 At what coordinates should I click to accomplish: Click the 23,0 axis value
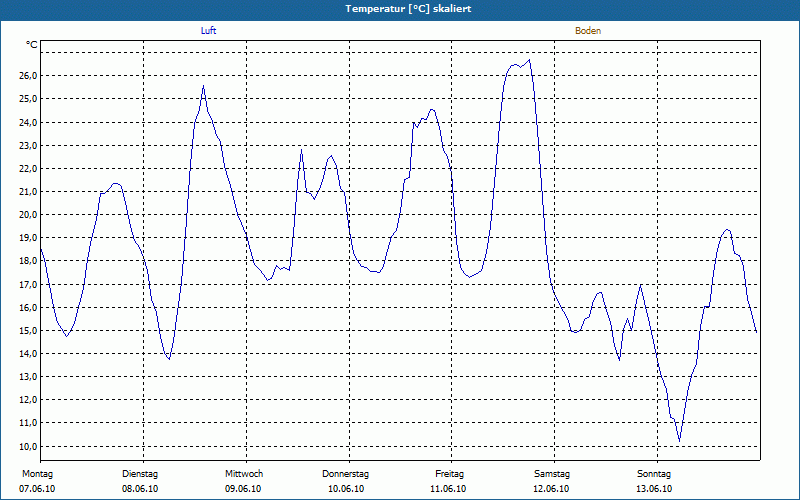tap(28, 145)
